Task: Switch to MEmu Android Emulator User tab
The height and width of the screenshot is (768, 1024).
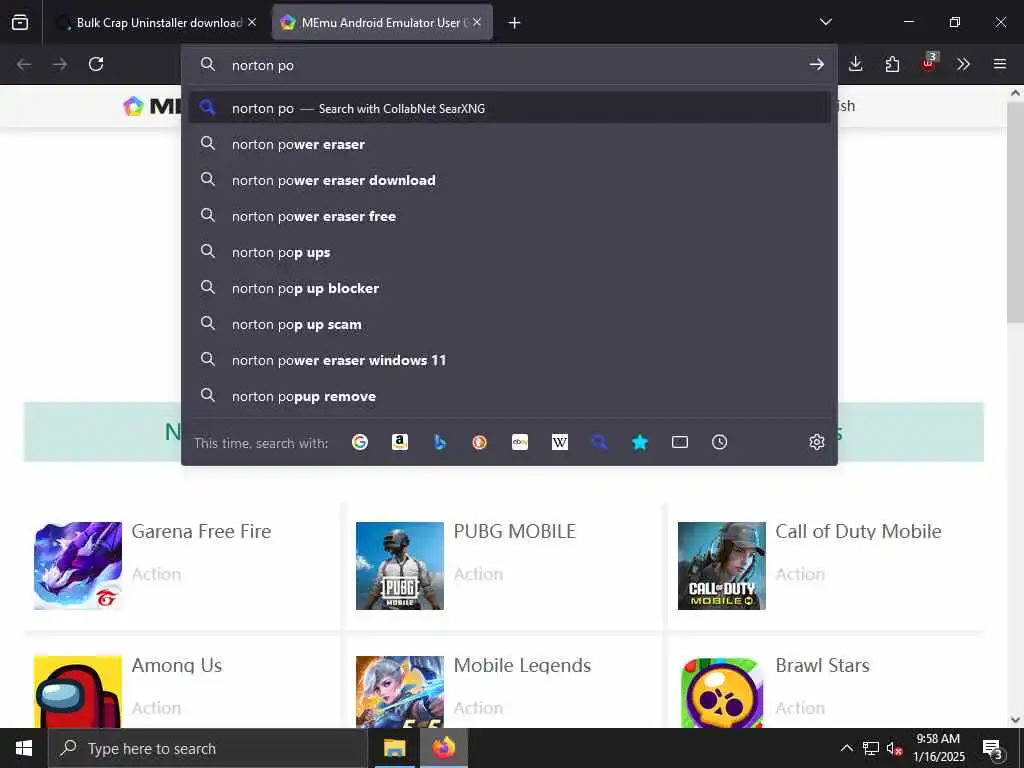Action: tap(382, 22)
